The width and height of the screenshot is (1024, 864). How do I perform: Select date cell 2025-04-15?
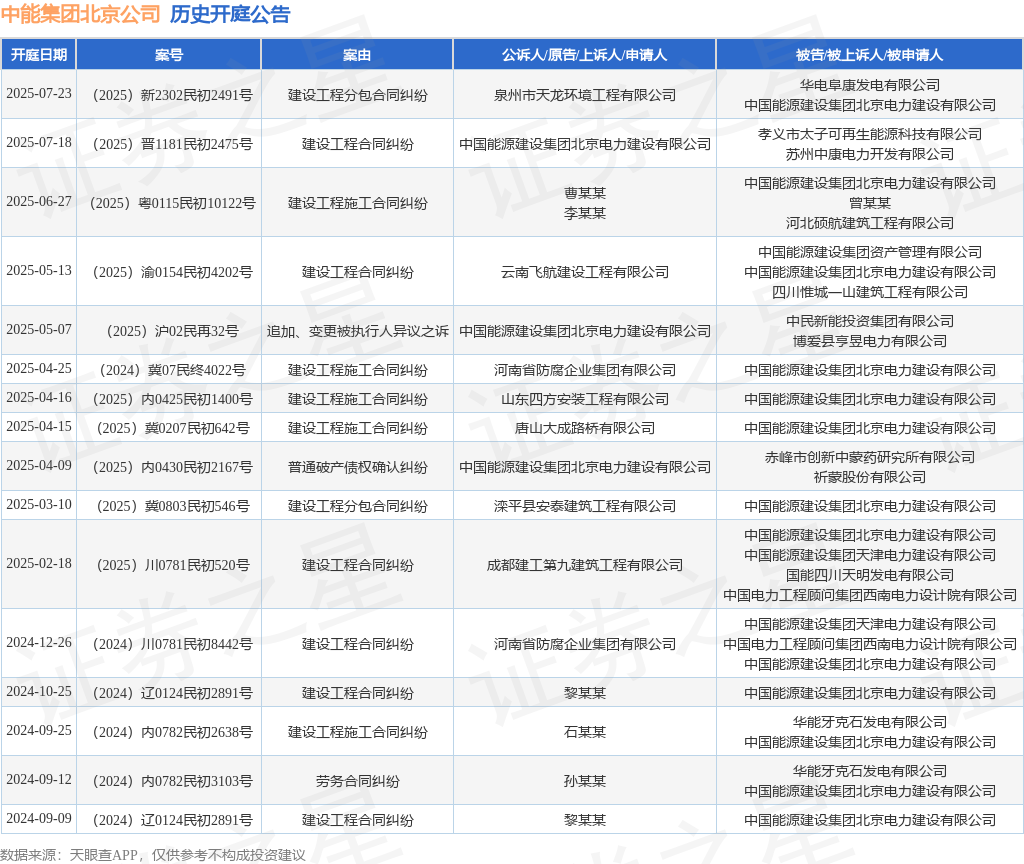tap(39, 426)
